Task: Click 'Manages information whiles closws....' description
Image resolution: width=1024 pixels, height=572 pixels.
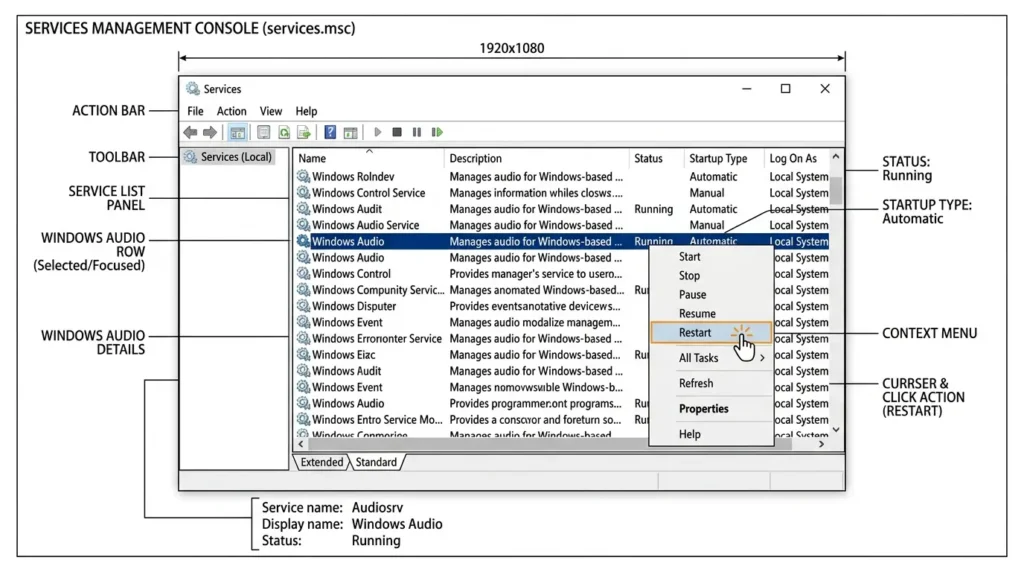Action: point(536,193)
